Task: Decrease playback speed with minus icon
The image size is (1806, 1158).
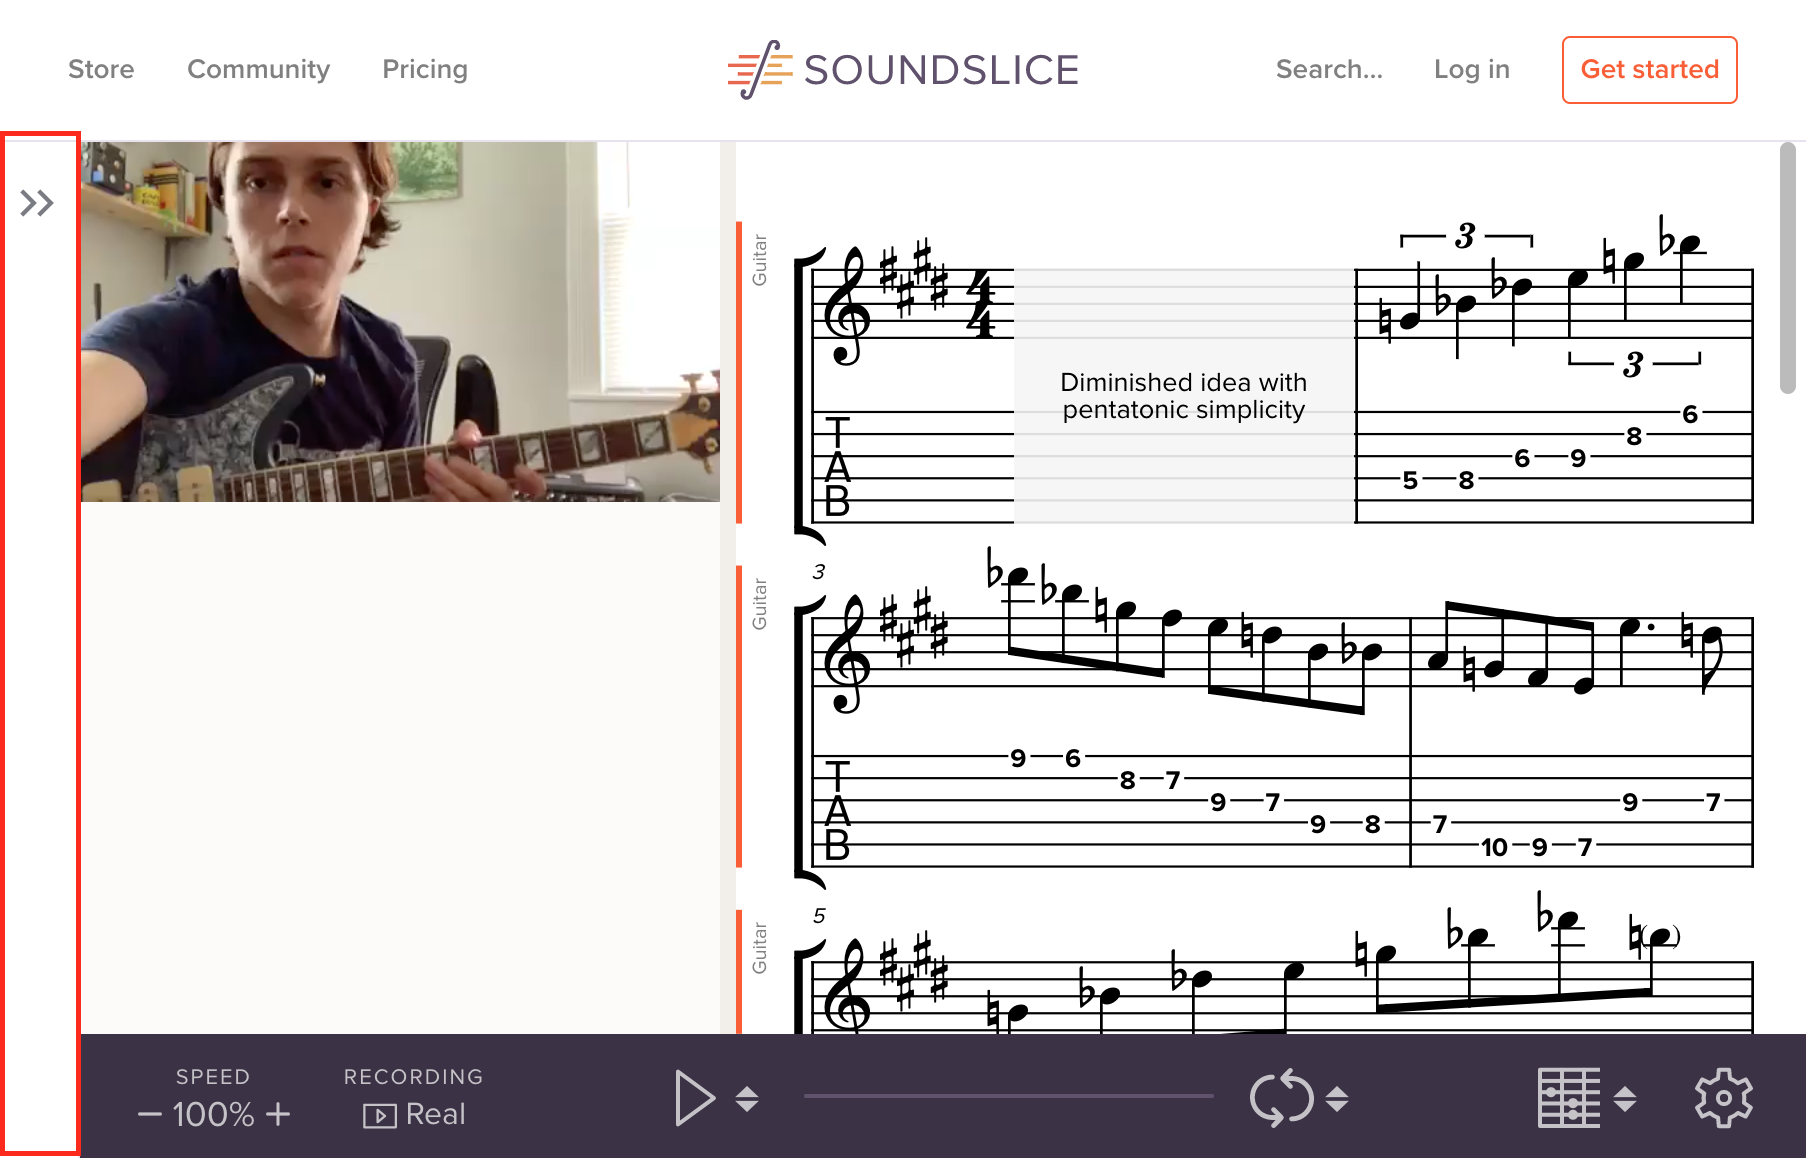Action: [150, 1113]
